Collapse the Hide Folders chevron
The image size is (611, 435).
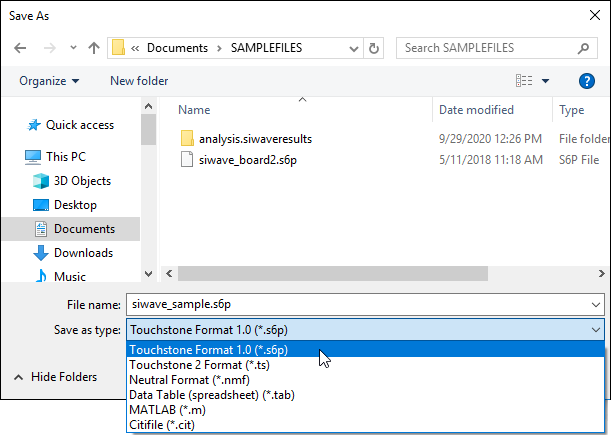(18, 377)
